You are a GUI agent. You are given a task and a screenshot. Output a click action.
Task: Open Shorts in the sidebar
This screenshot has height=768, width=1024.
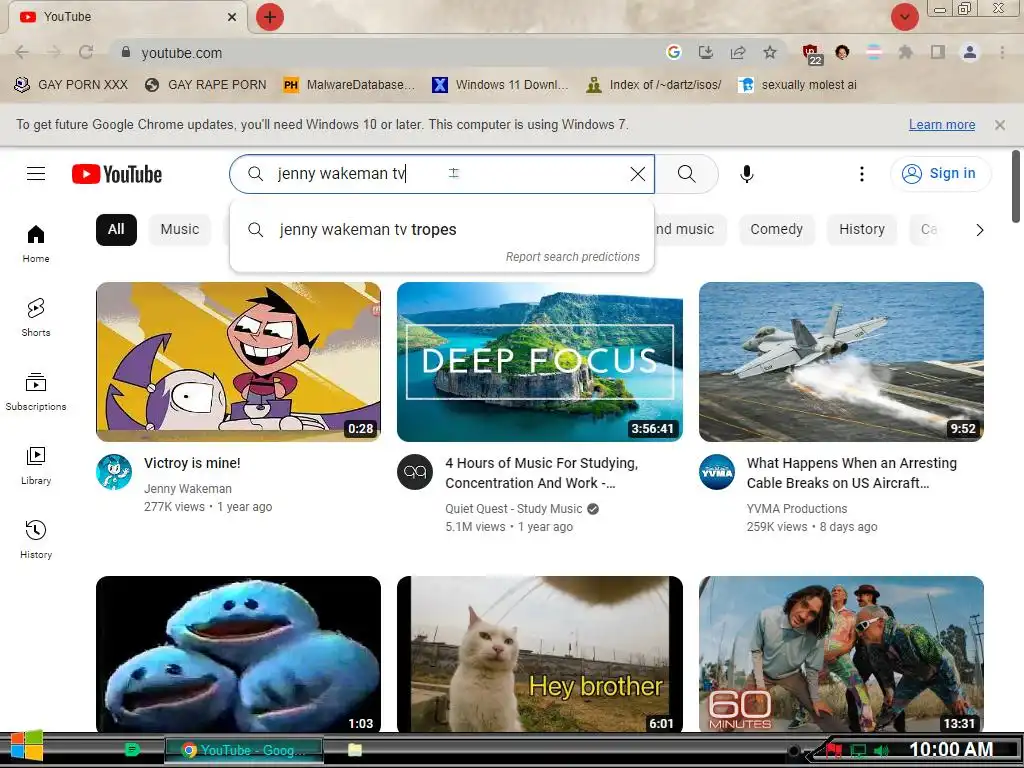(36, 317)
